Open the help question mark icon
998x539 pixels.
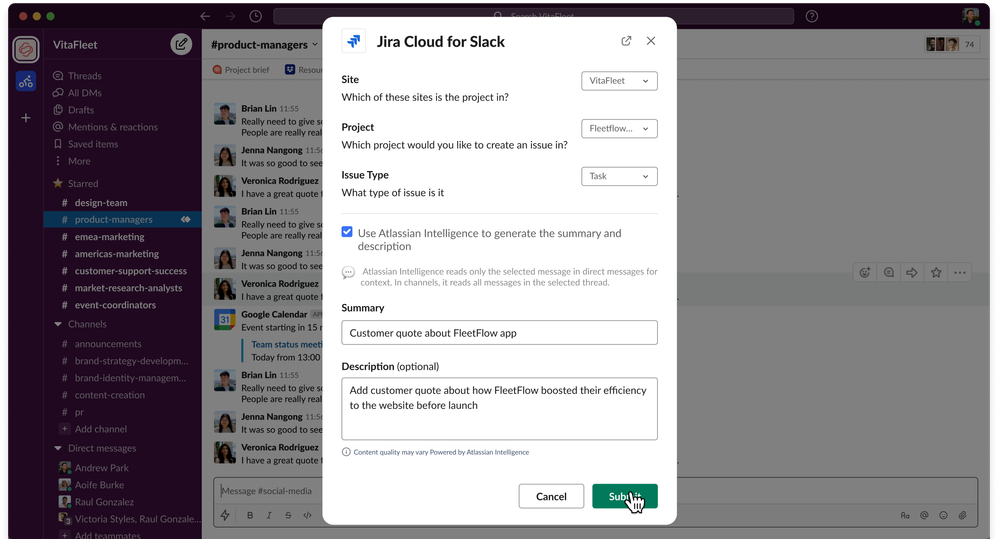[812, 16]
